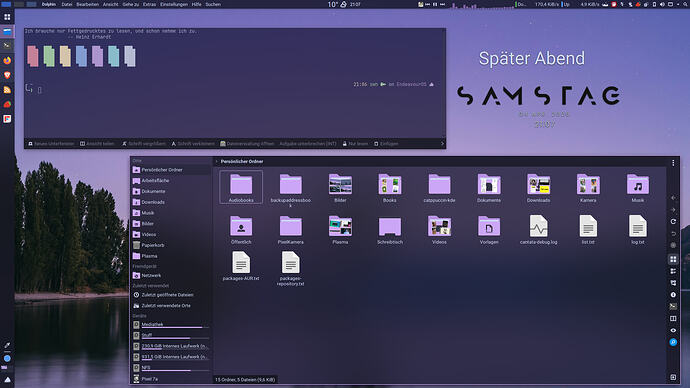Image resolution: width=690 pixels, height=388 pixels.
Task: Switch Dolphin to details tree view mode
Action: point(673,283)
